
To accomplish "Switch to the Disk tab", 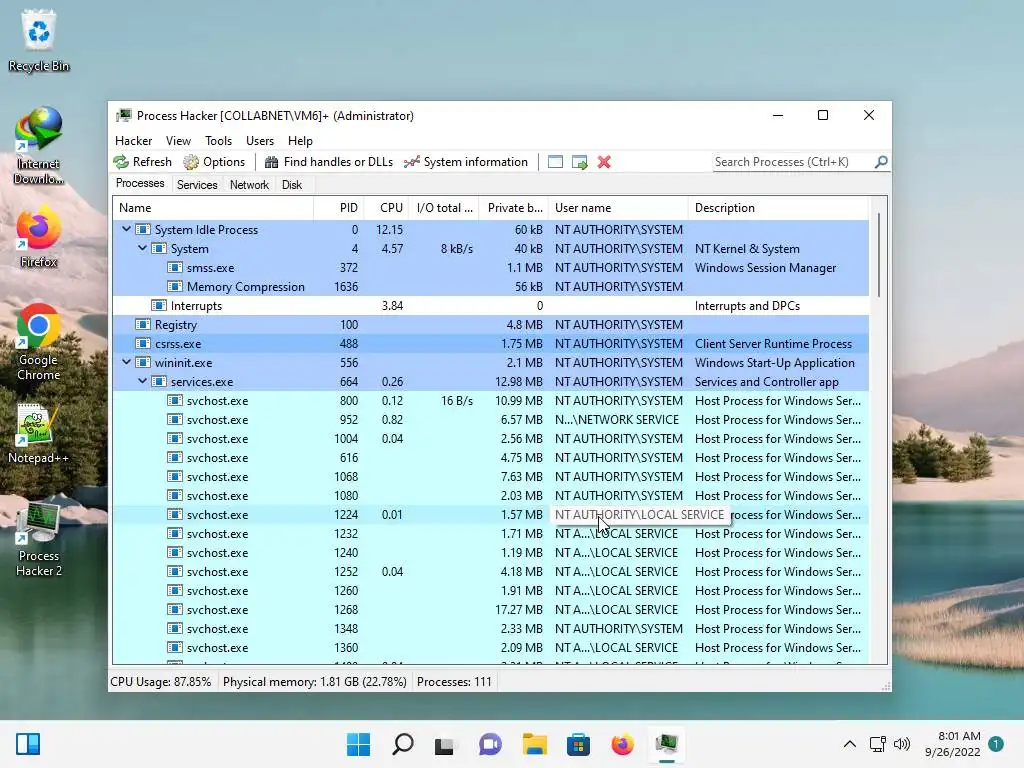I will coord(292,185).
